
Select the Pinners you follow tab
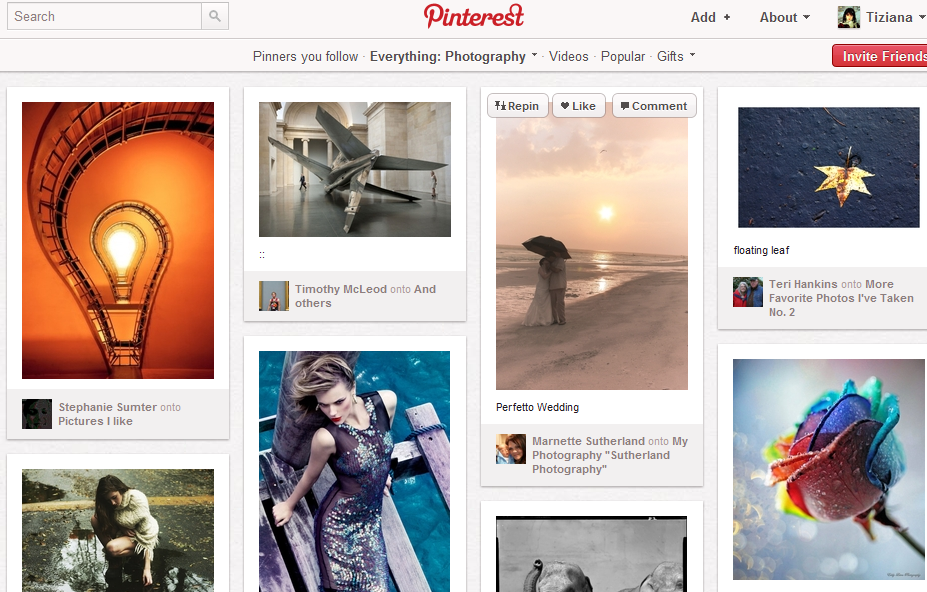tap(305, 56)
